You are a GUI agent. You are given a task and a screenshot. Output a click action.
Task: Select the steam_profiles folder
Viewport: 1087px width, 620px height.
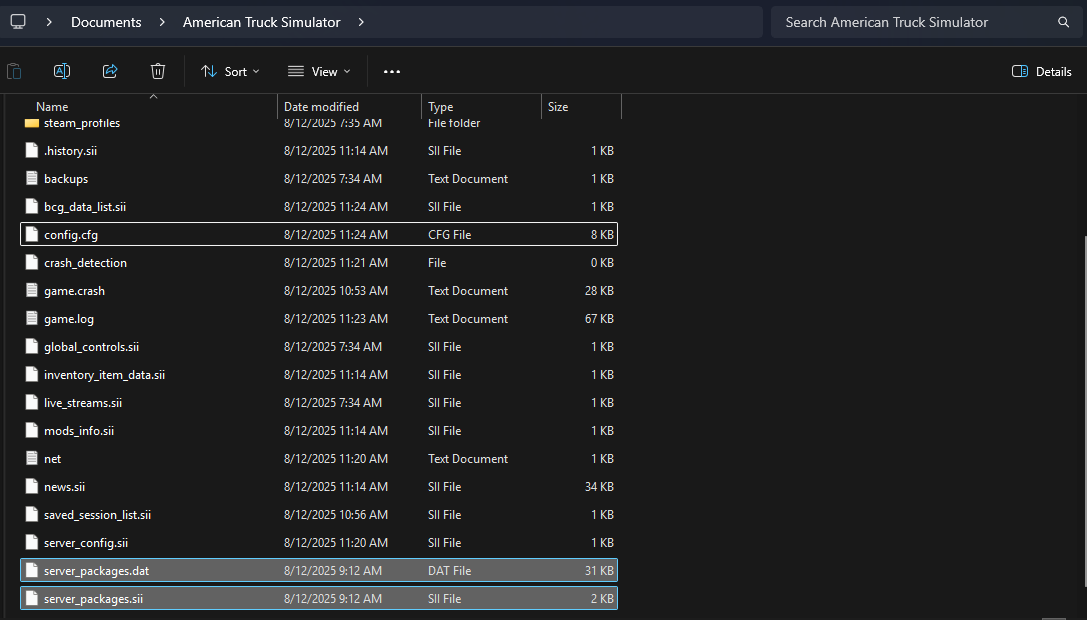coord(319,123)
